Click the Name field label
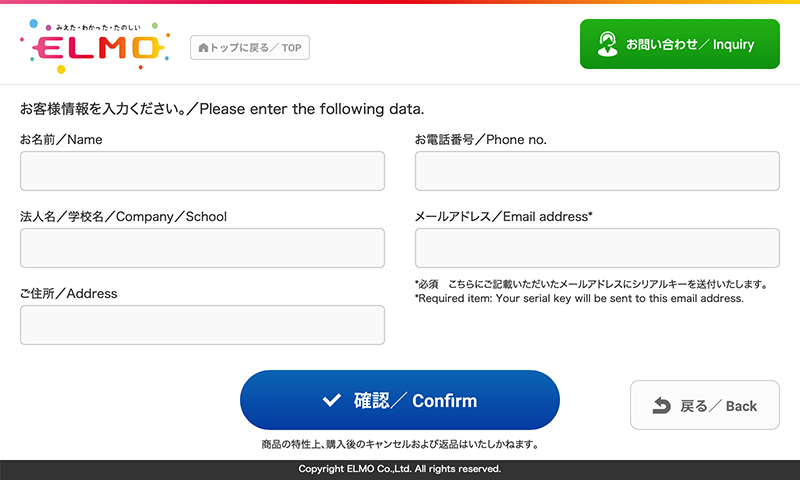 pyautogui.click(x=61, y=140)
